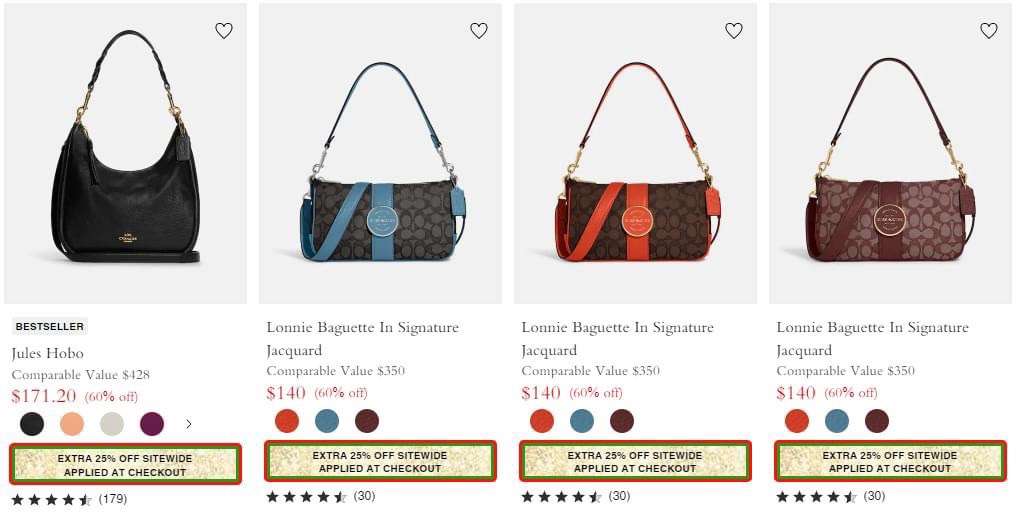This screenshot has height=517, width=1017.
Task: Pick cream color swatch for Jules Hobo
Action: [112, 424]
